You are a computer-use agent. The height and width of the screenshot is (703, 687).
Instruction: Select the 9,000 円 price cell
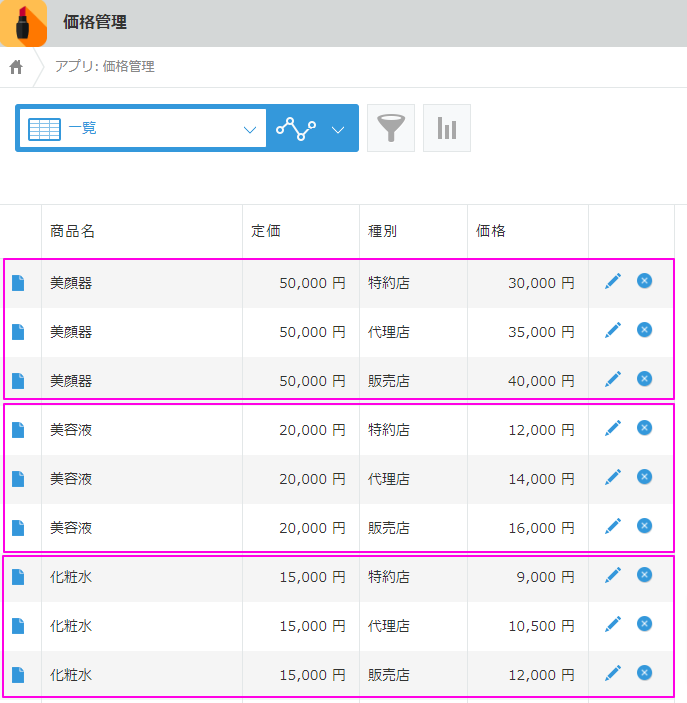click(x=545, y=577)
